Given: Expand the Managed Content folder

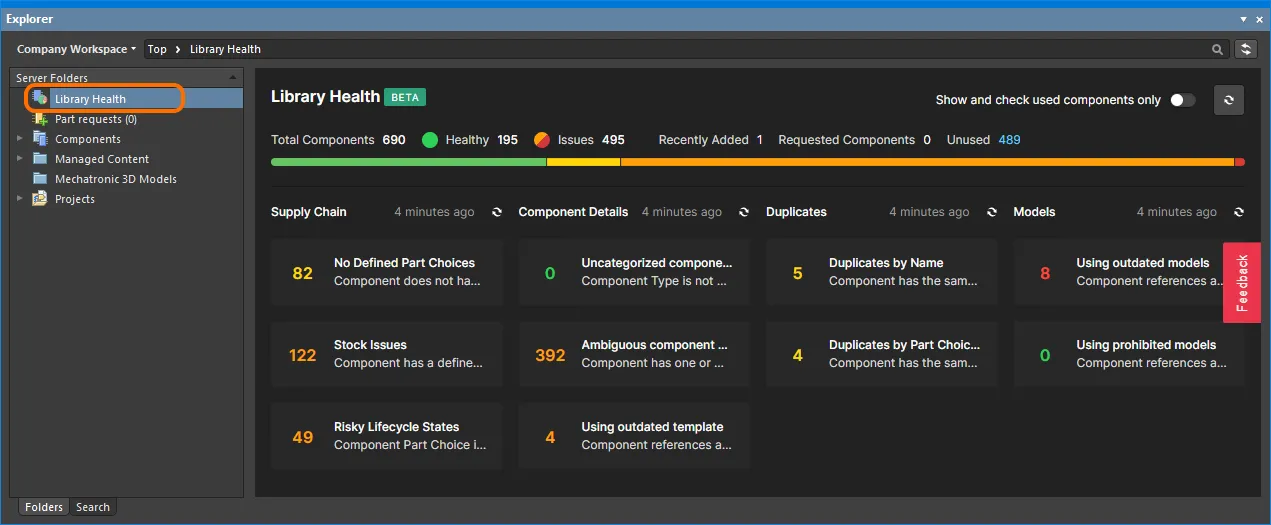Looking at the screenshot, I should click(x=20, y=159).
